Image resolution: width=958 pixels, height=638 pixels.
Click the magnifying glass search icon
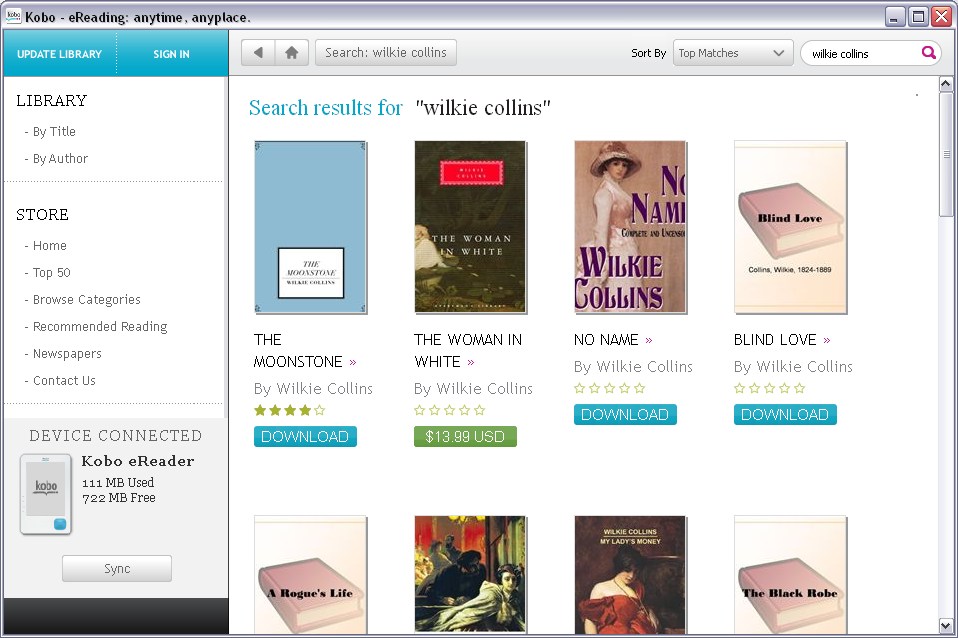pyautogui.click(x=928, y=52)
